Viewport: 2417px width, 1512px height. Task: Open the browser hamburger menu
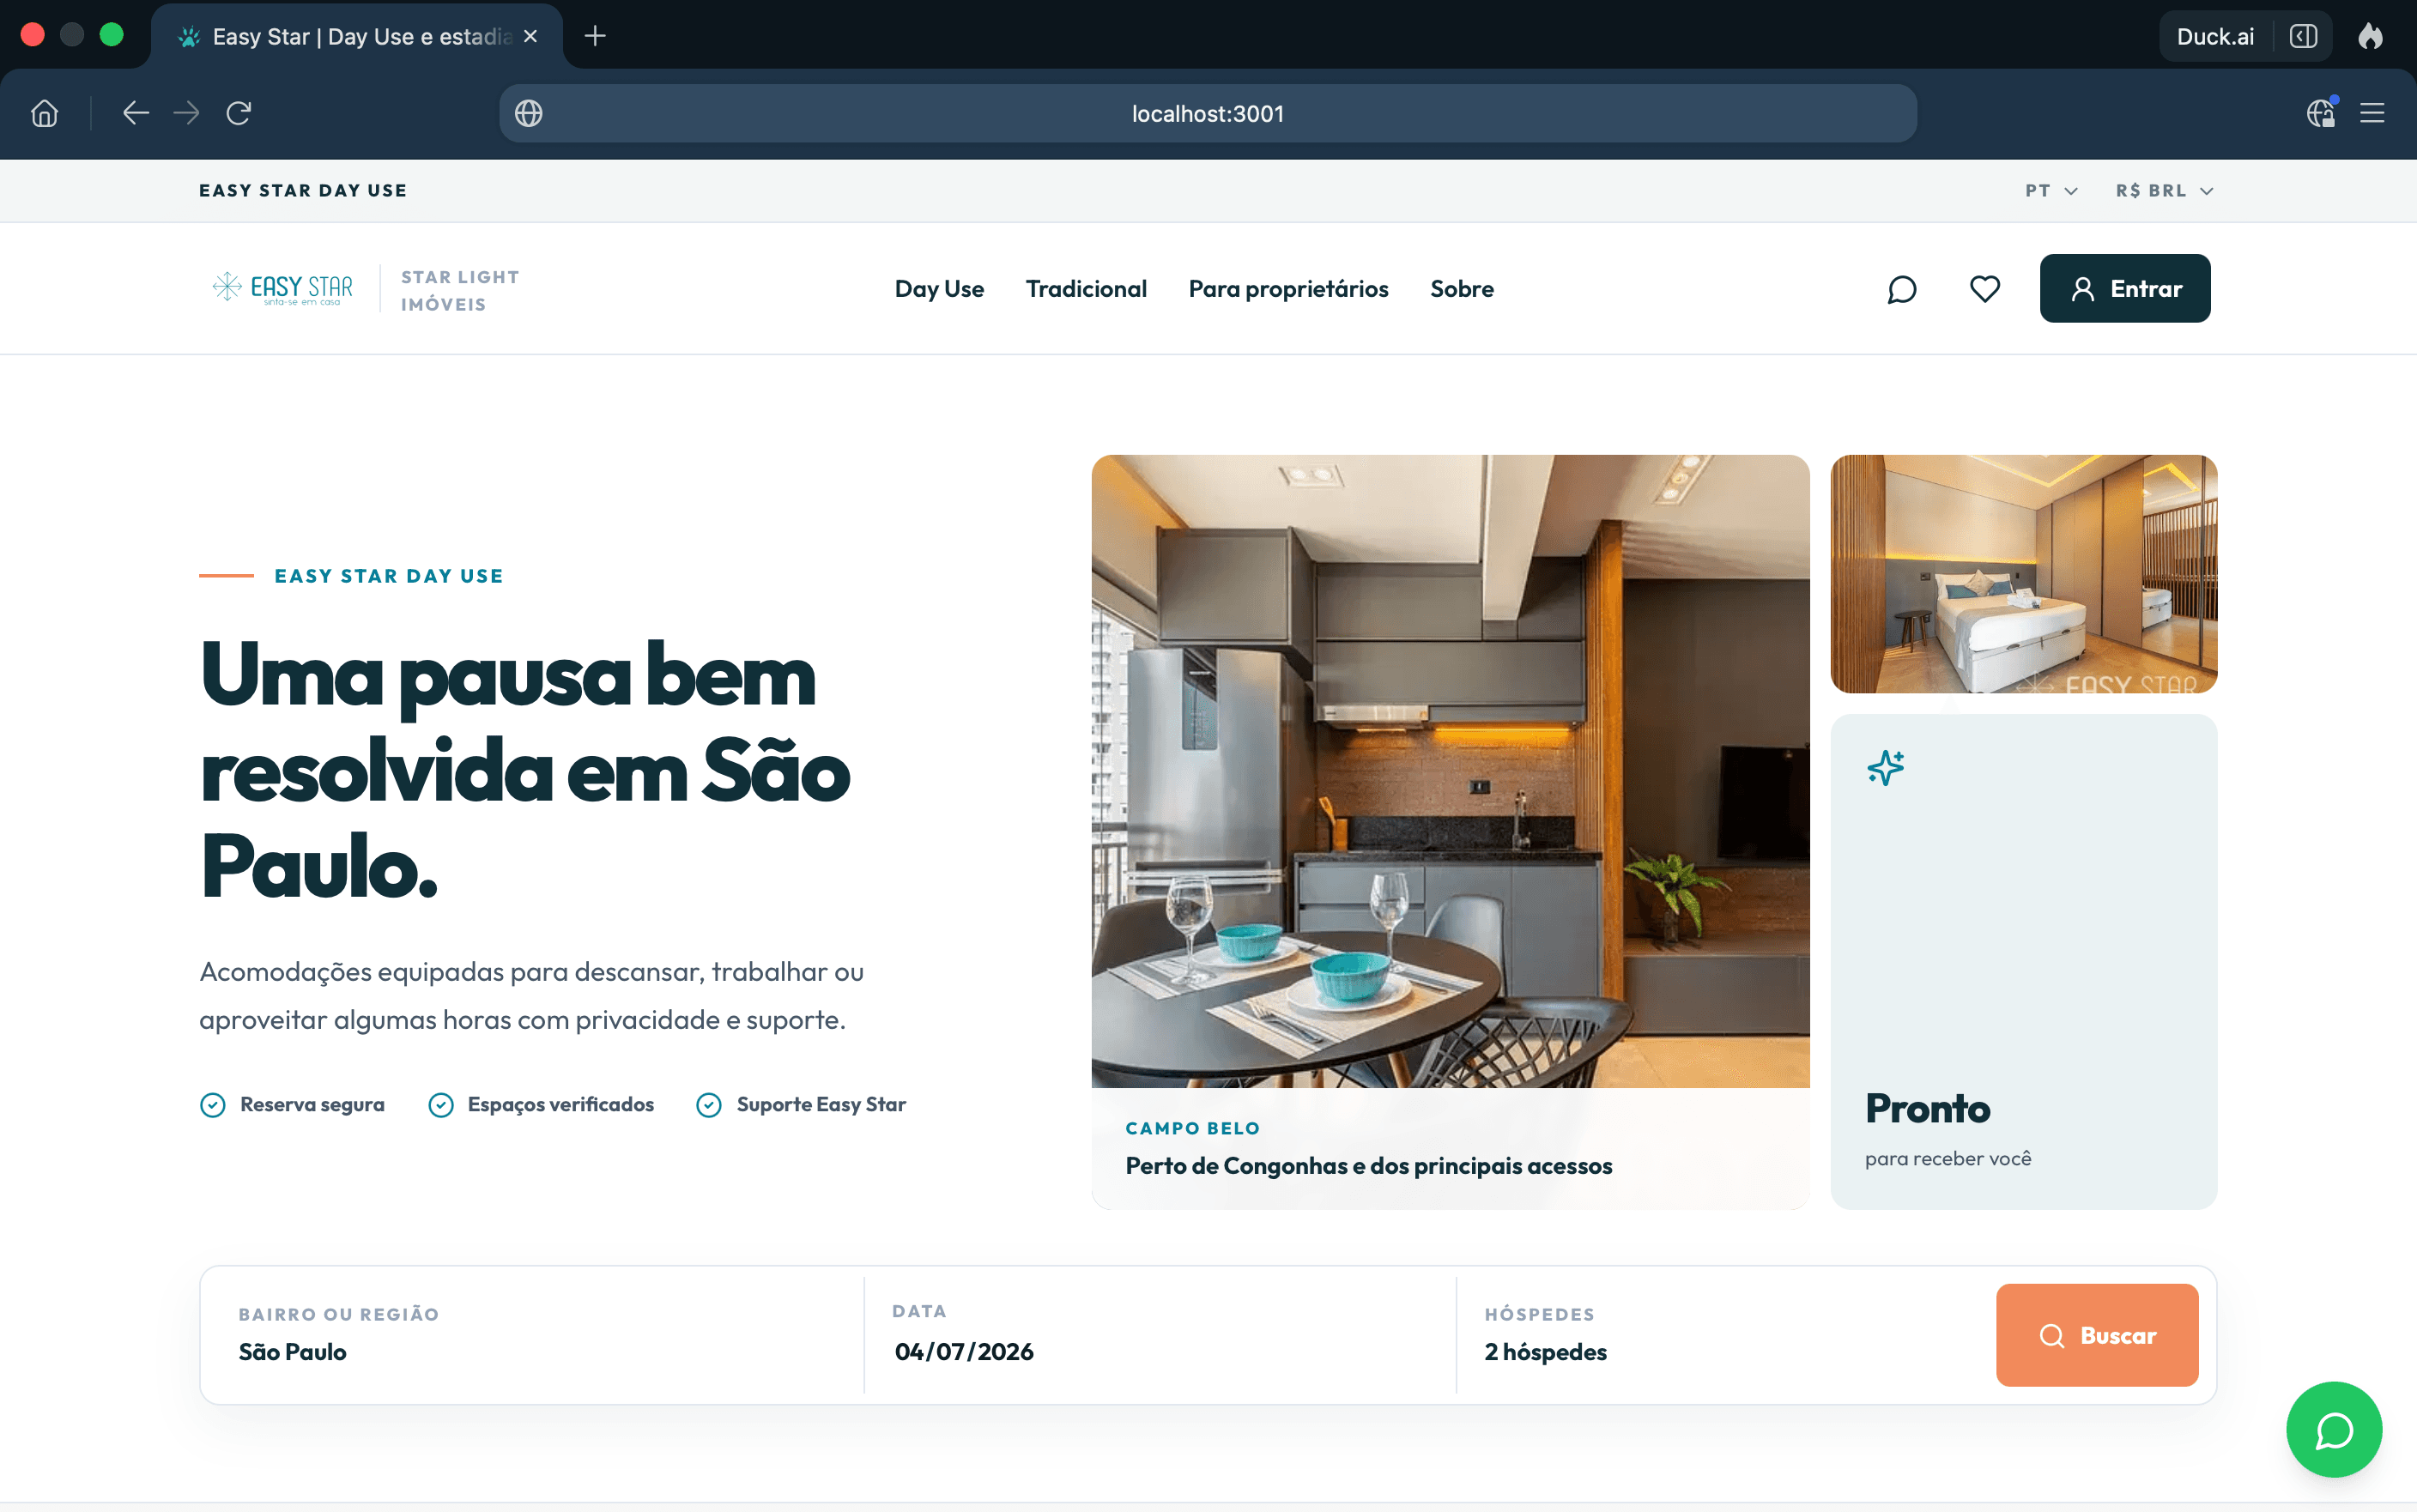pos(2372,113)
